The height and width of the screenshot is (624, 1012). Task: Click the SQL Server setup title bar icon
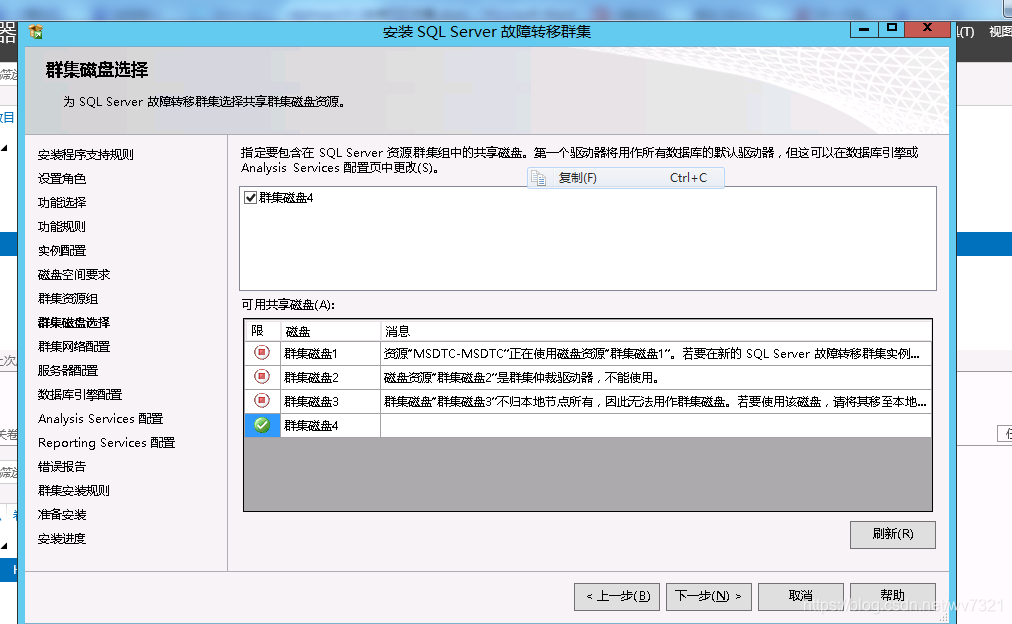click(36, 32)
